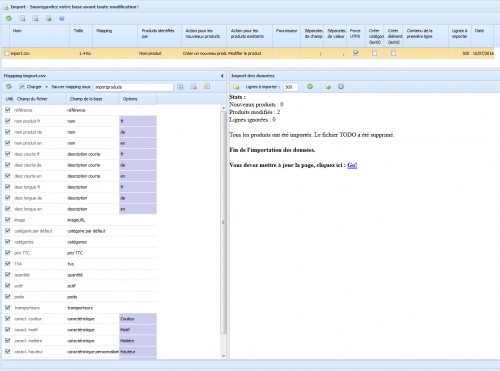
Task: Click the Charger button in the Mapping toolbar
Action: pyautogui.click(x=30, y=87)
